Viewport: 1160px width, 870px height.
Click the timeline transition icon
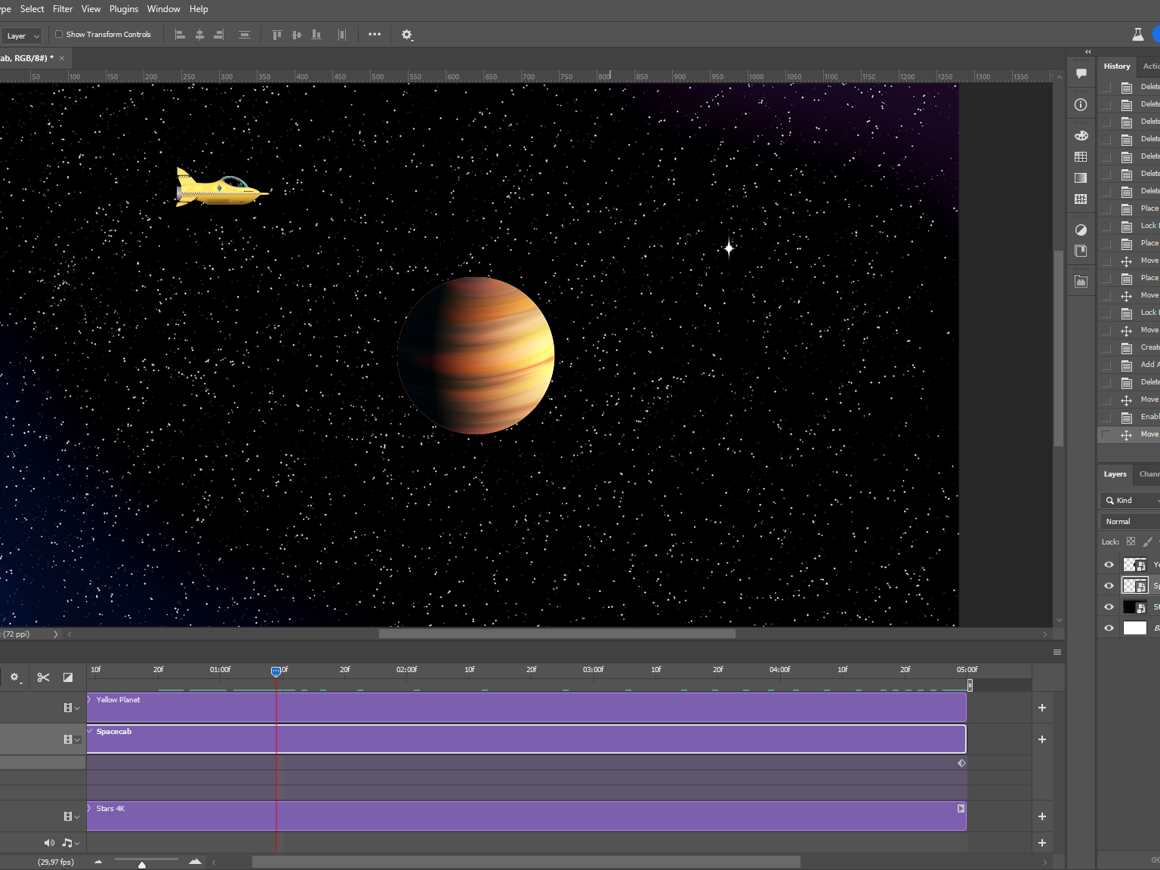pyautogui.click(x=68, y=677)
